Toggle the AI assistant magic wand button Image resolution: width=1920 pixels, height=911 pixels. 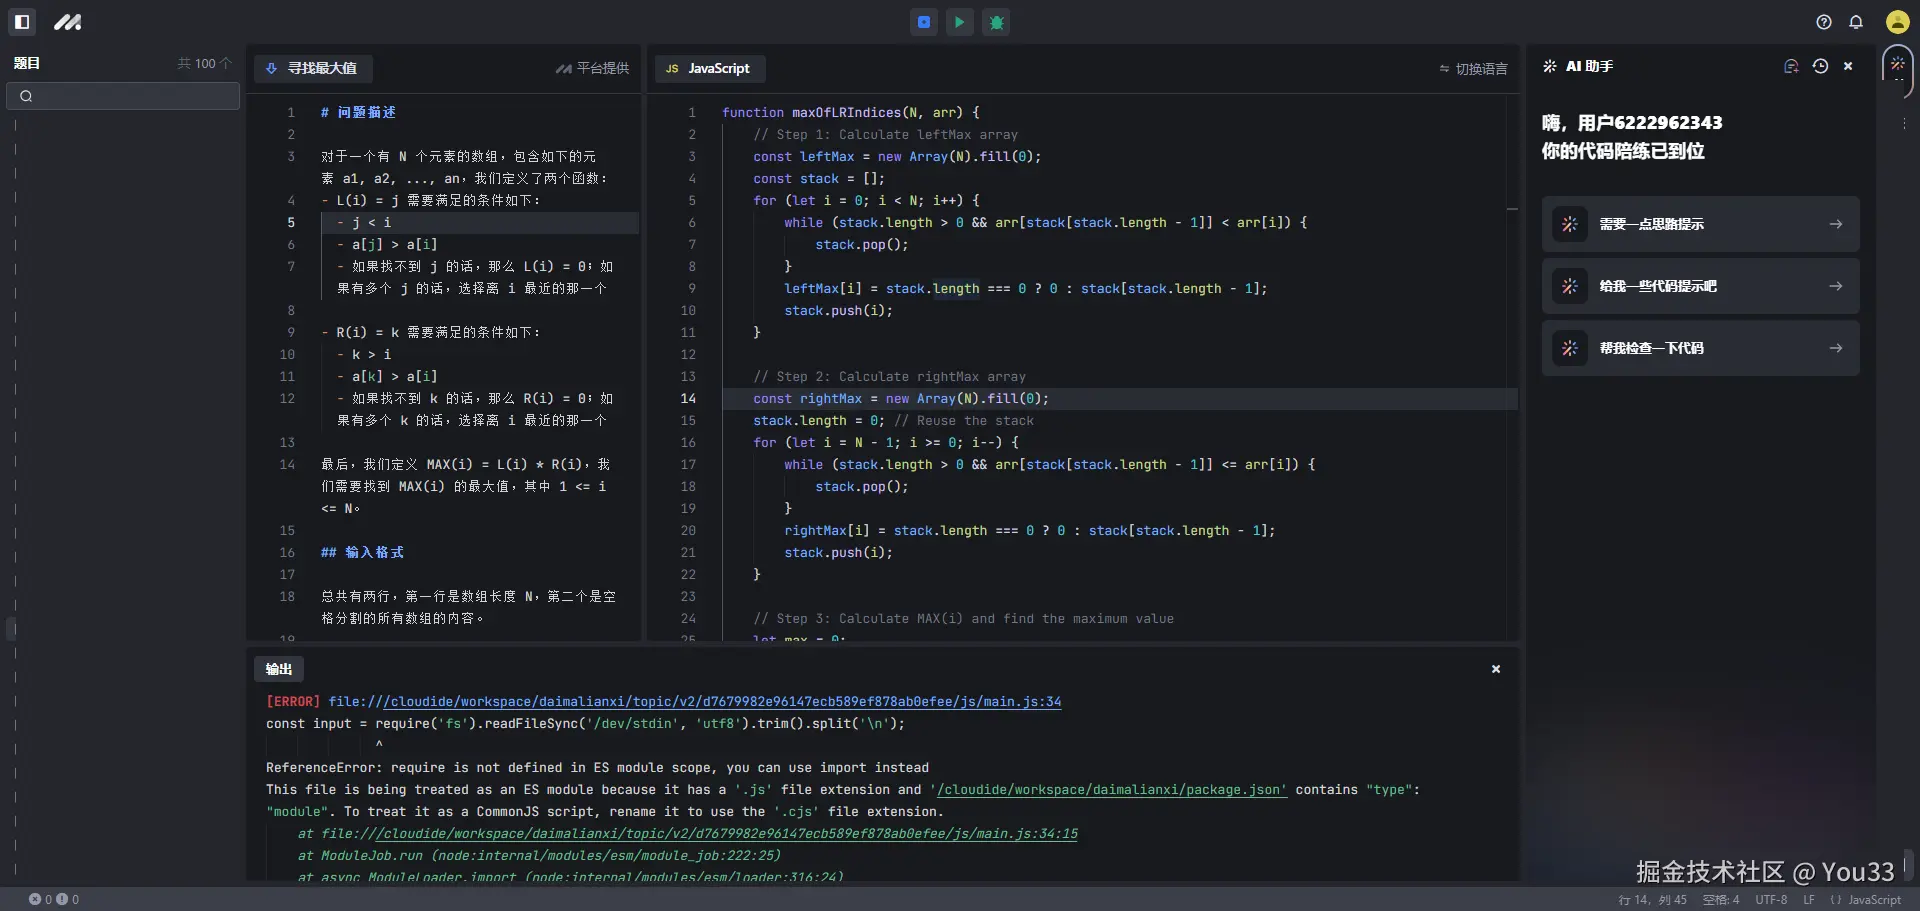[x=1897, y=64]
